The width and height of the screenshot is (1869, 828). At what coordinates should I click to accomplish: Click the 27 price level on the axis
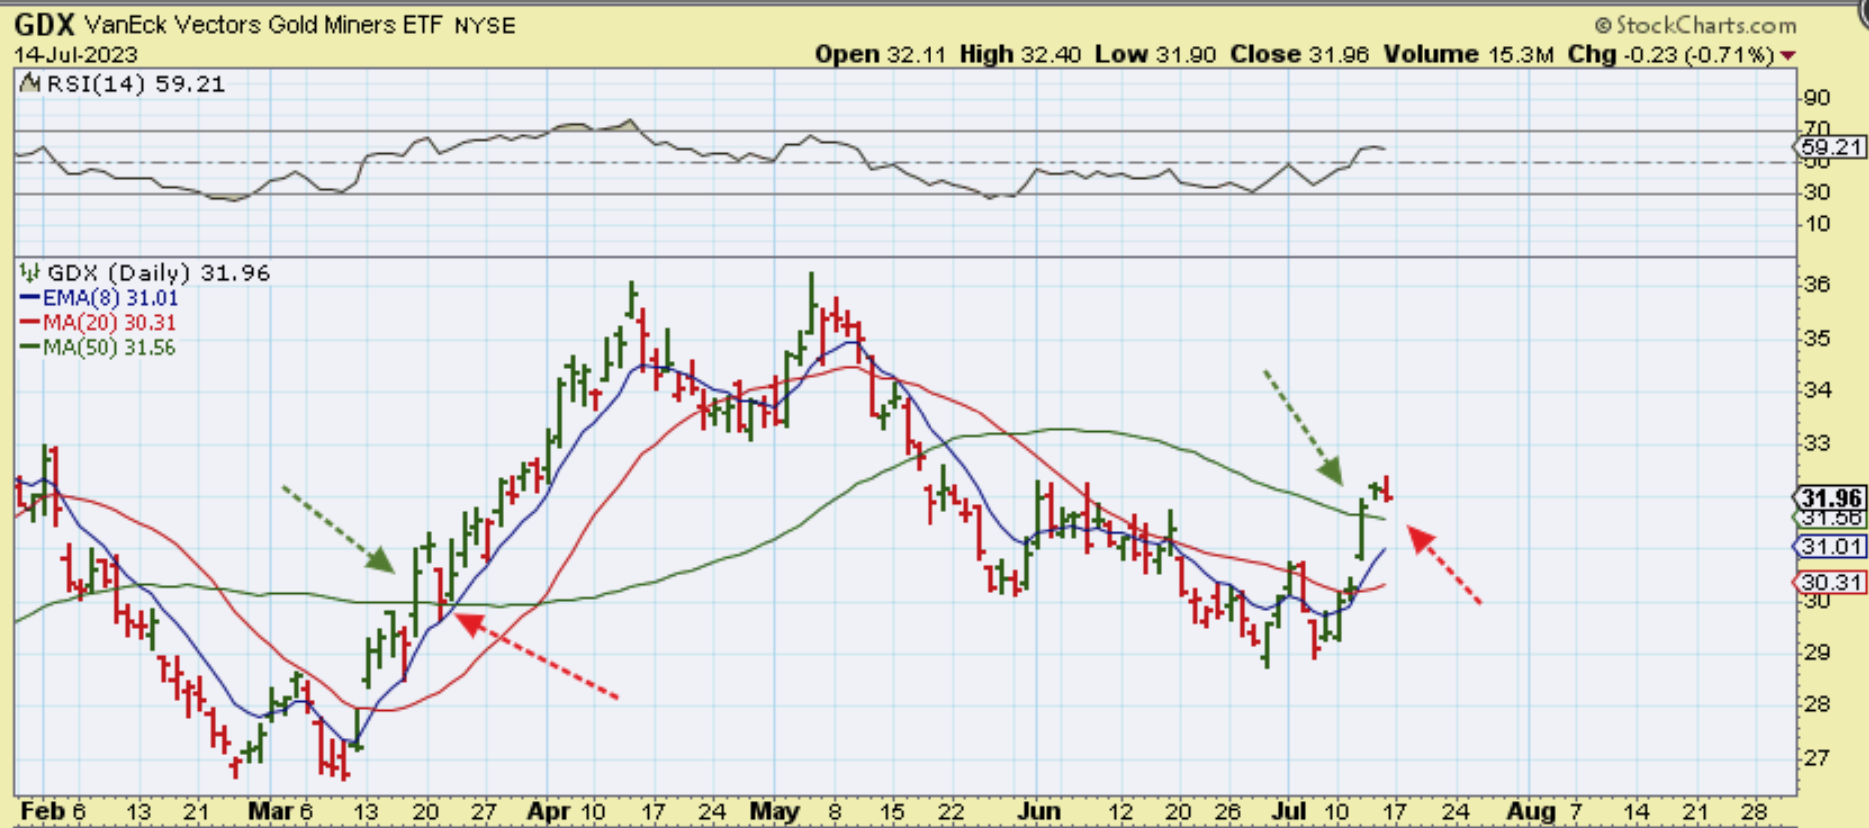[x=1816, y=757]
